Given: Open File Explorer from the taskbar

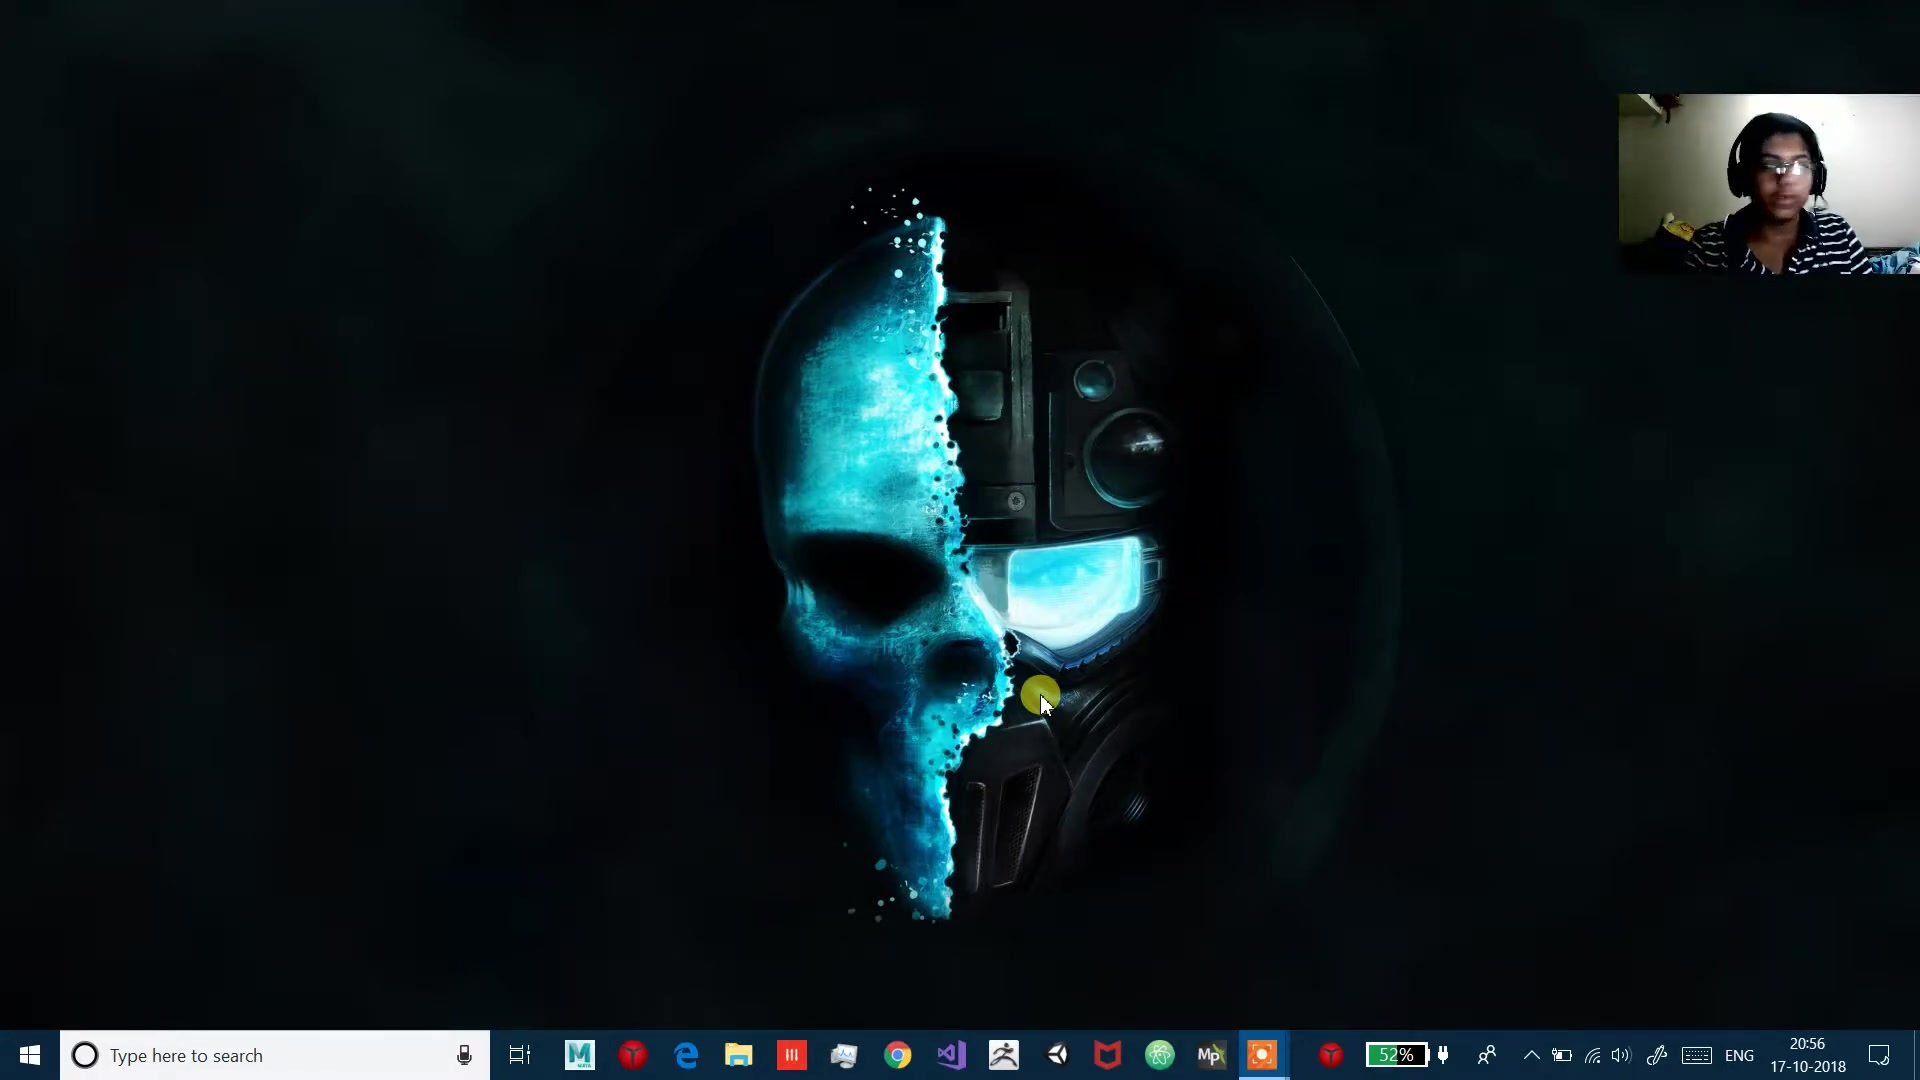Looking at the screenshot, I should pyautogui.click(x=738, y=1055).
